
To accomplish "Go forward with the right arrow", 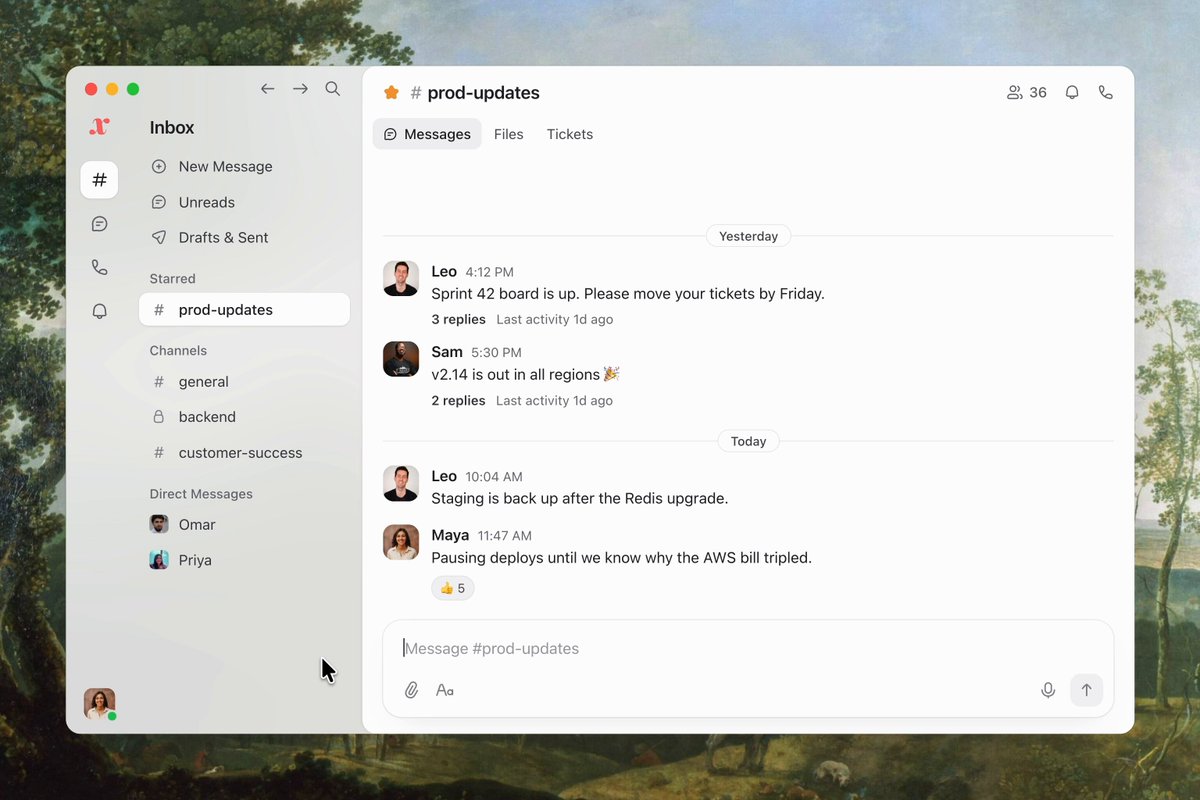I will click(300, 89).
